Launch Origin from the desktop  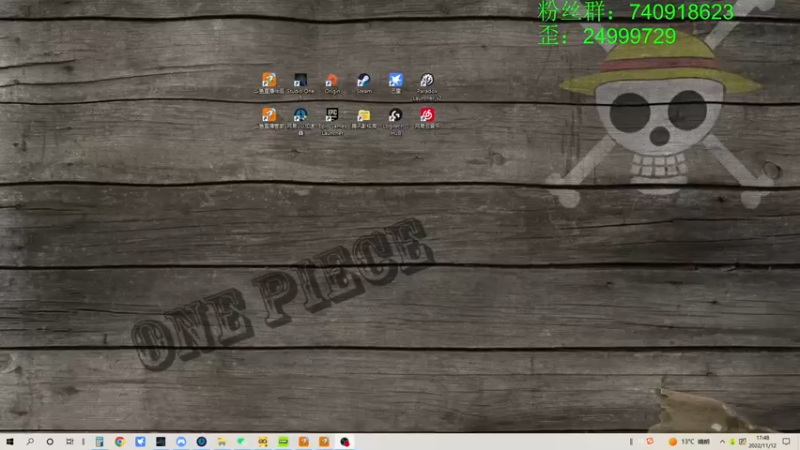[x=332, y=83]
